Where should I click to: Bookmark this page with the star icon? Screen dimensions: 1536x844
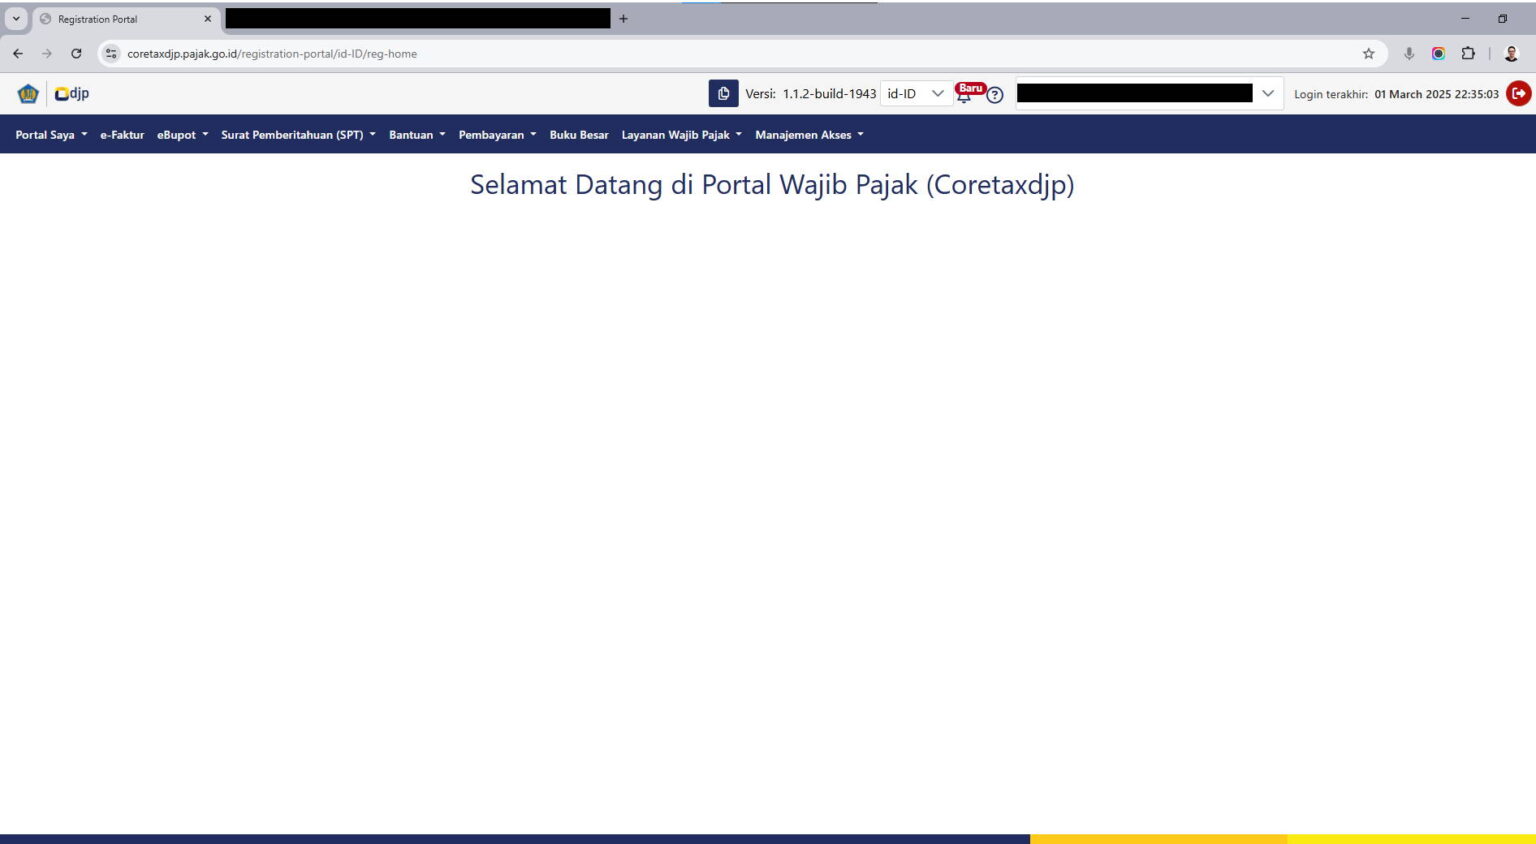click(x=1370, y=54)
